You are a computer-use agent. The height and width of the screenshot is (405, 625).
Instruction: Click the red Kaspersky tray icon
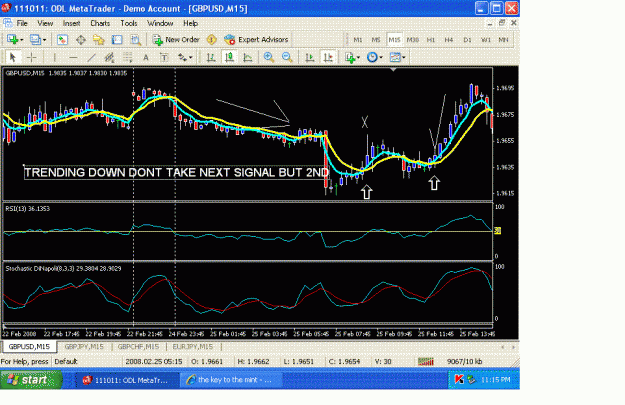point(458,379)
